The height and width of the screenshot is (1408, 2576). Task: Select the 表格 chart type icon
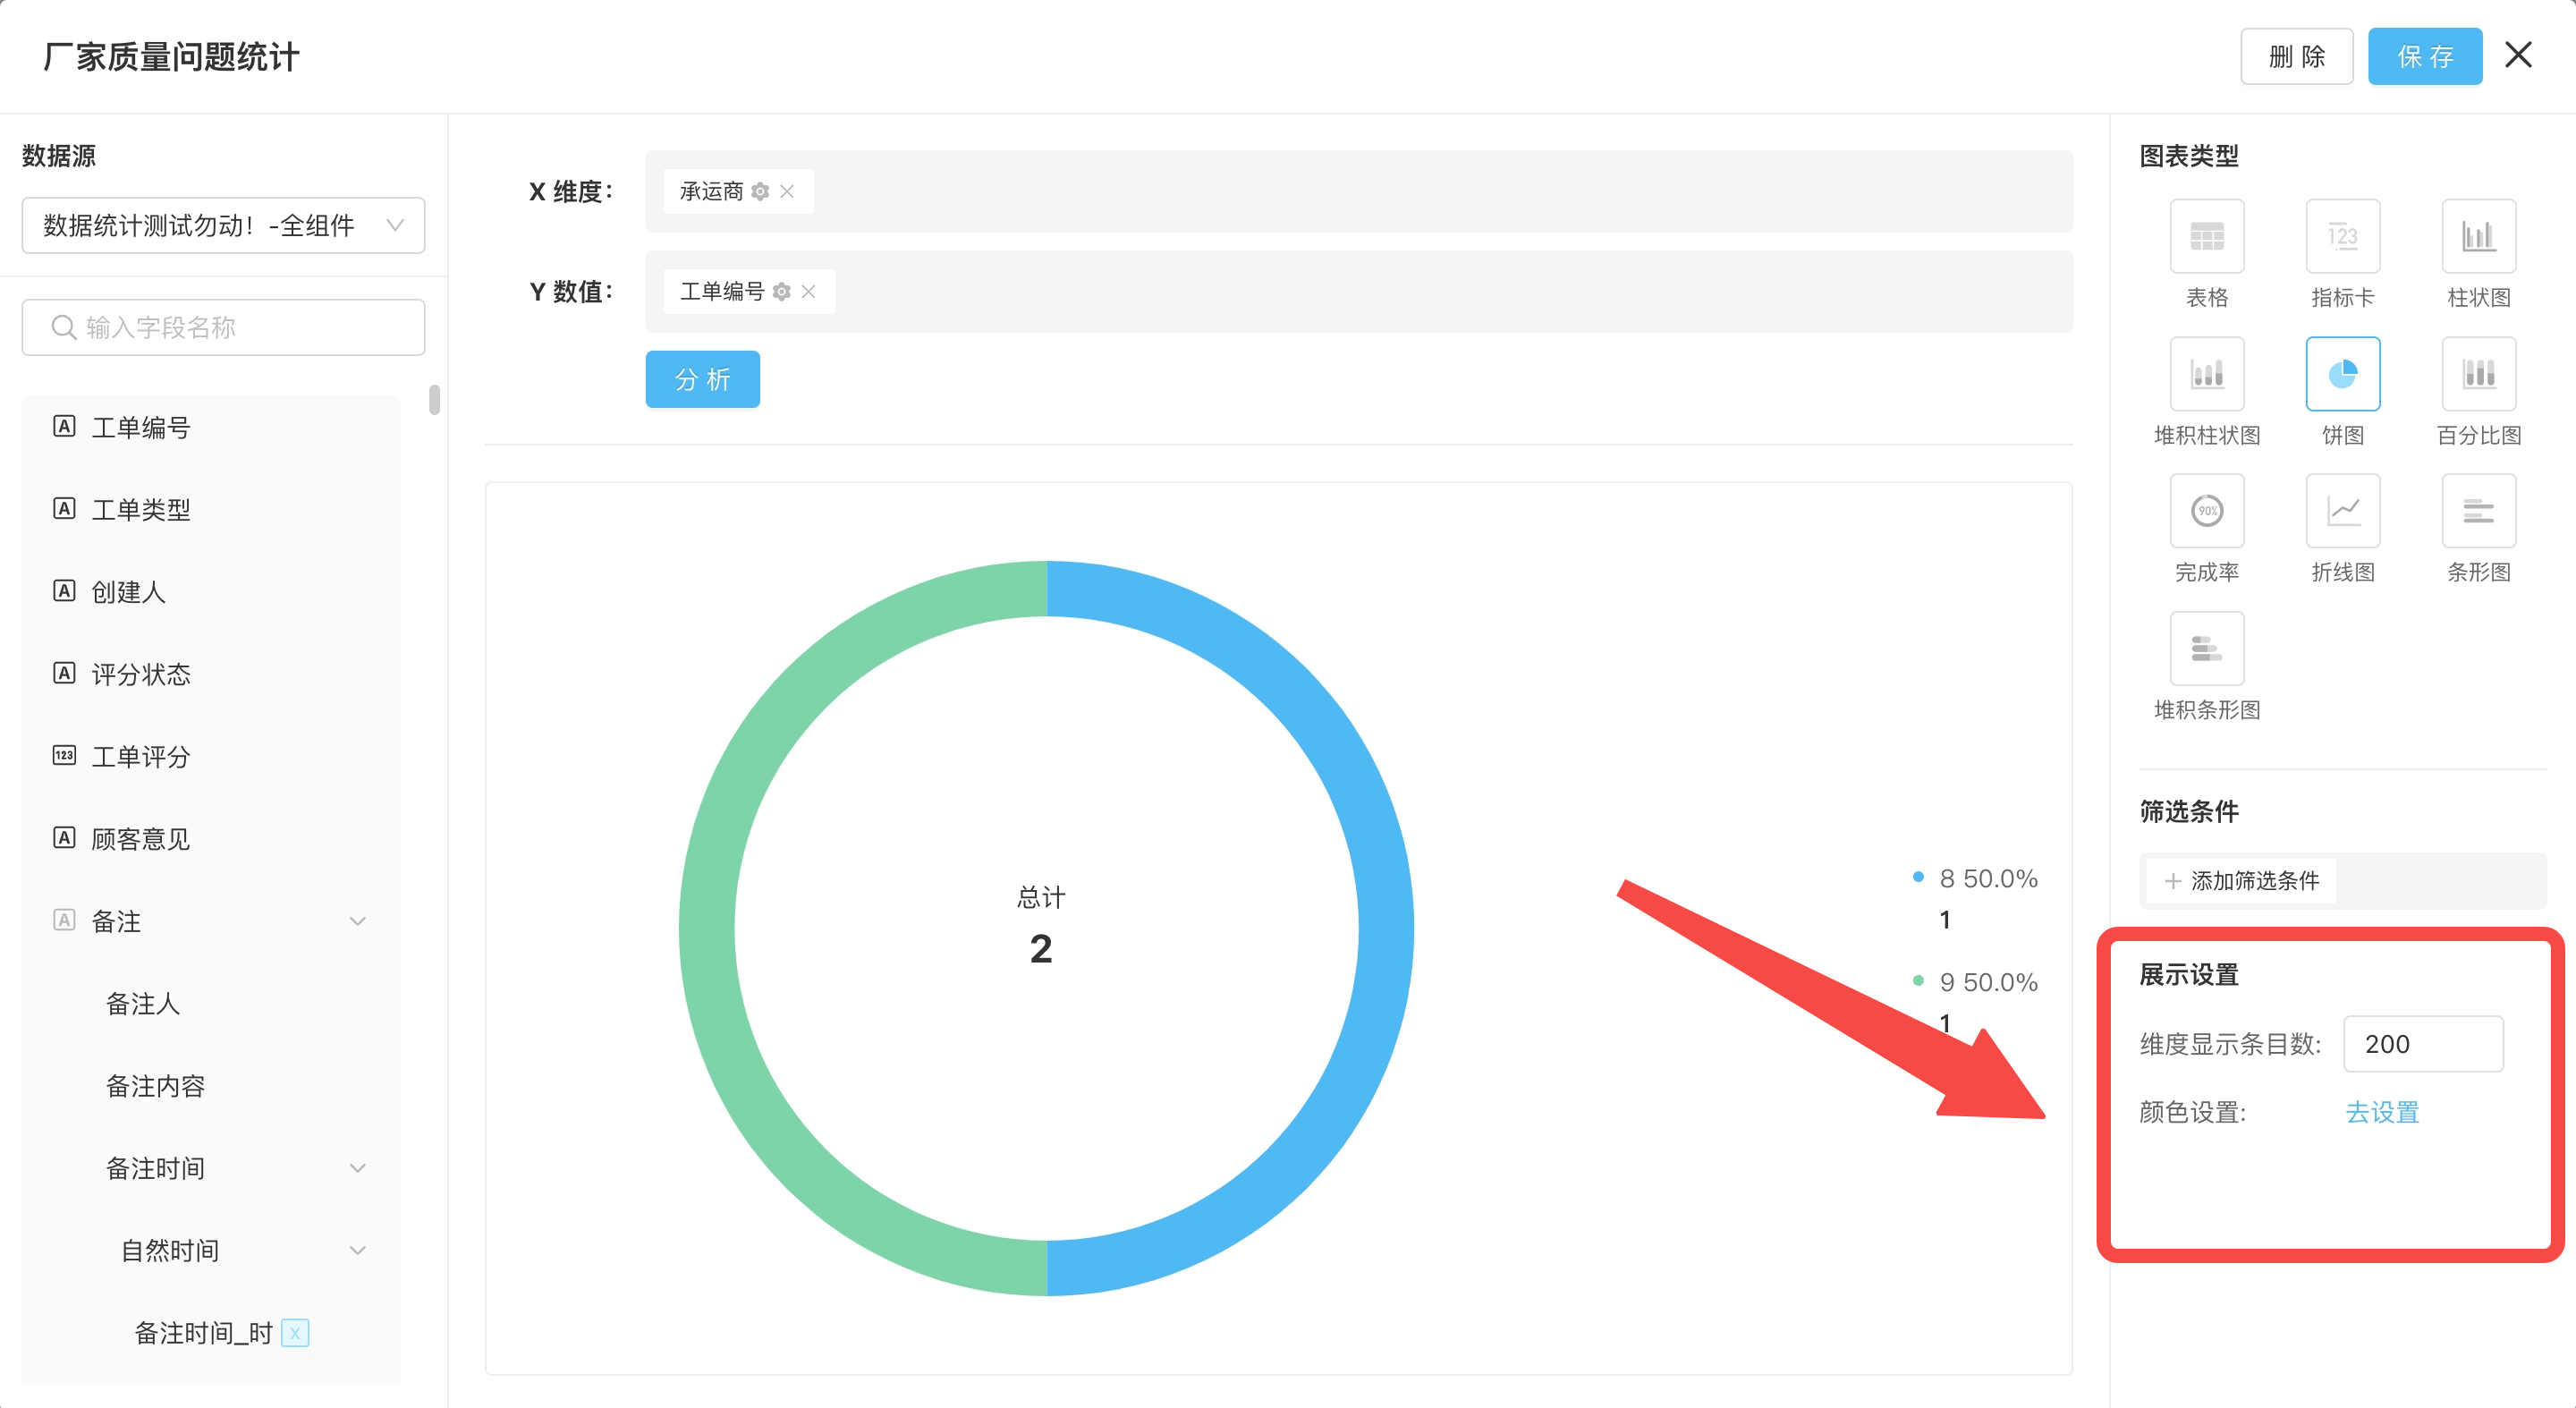coord(2206,236)
